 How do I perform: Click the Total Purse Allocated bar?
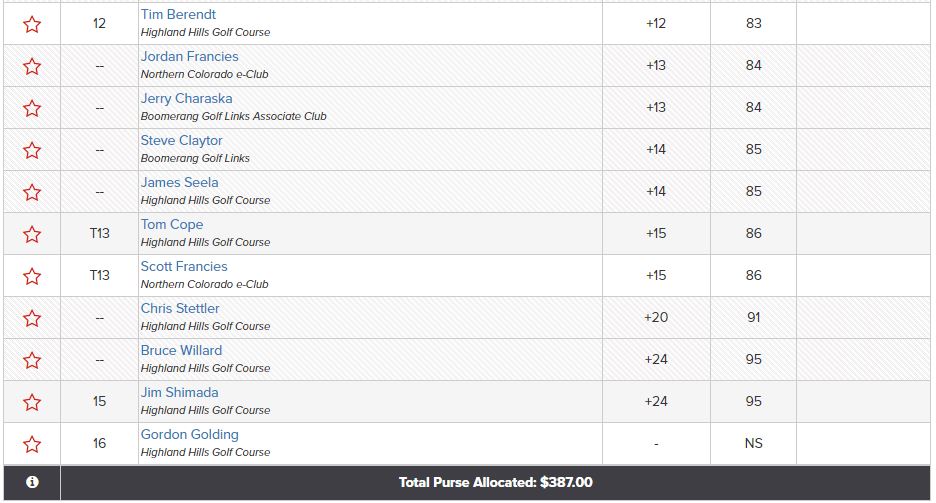(x=495, y=483)
